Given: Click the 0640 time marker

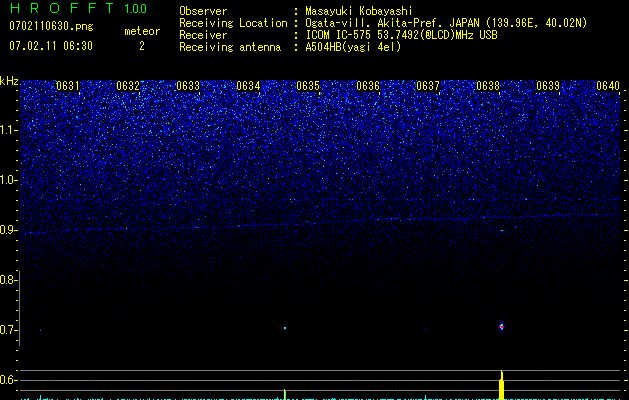Looking at the screenshot, I should pyautogui.click(x=608, y=86).
